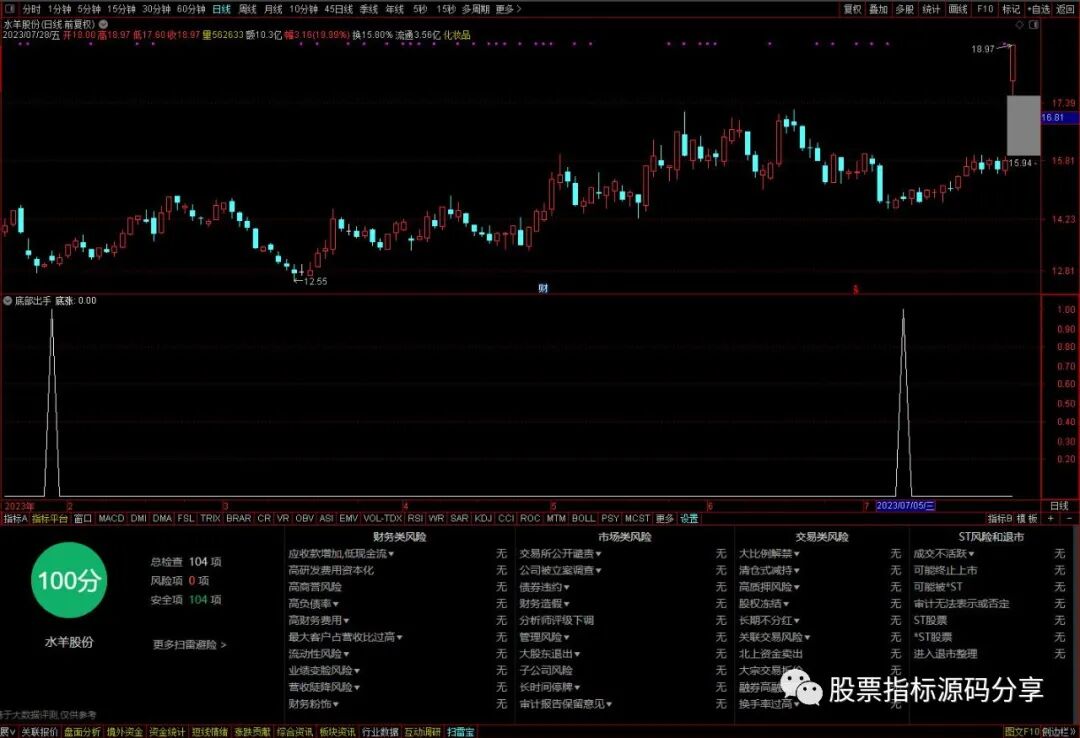
Task: Click the 更多扫雷避险 > link
Action: tap(189, 645)
